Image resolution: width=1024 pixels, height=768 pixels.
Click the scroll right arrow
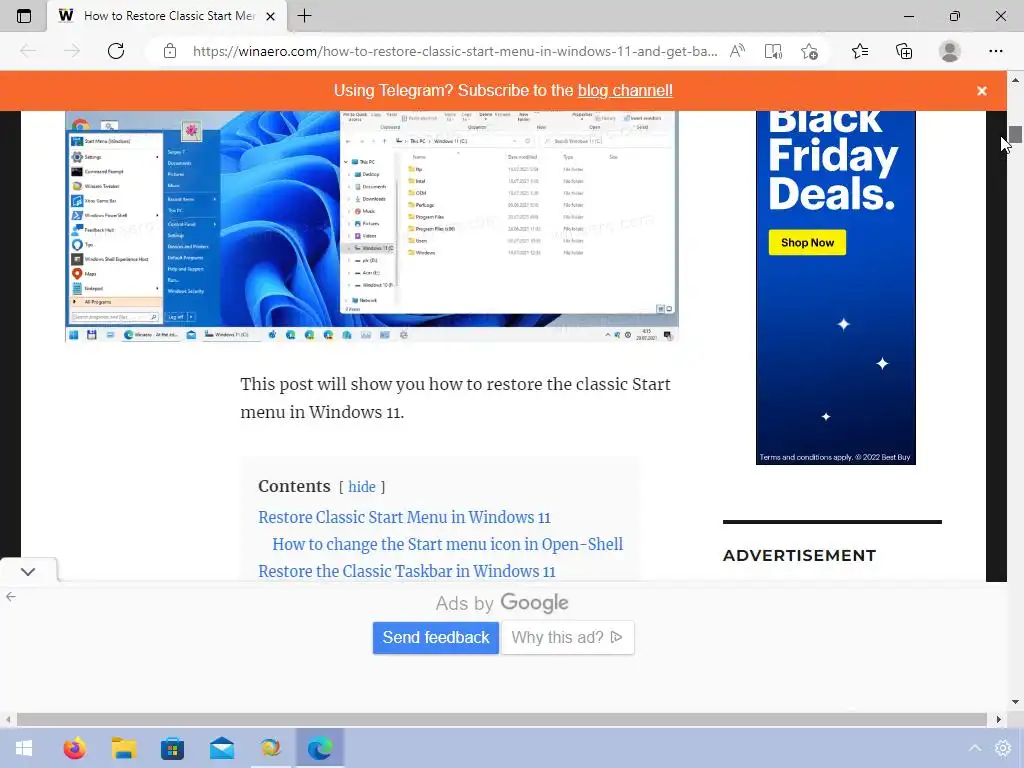click(999, 720)
